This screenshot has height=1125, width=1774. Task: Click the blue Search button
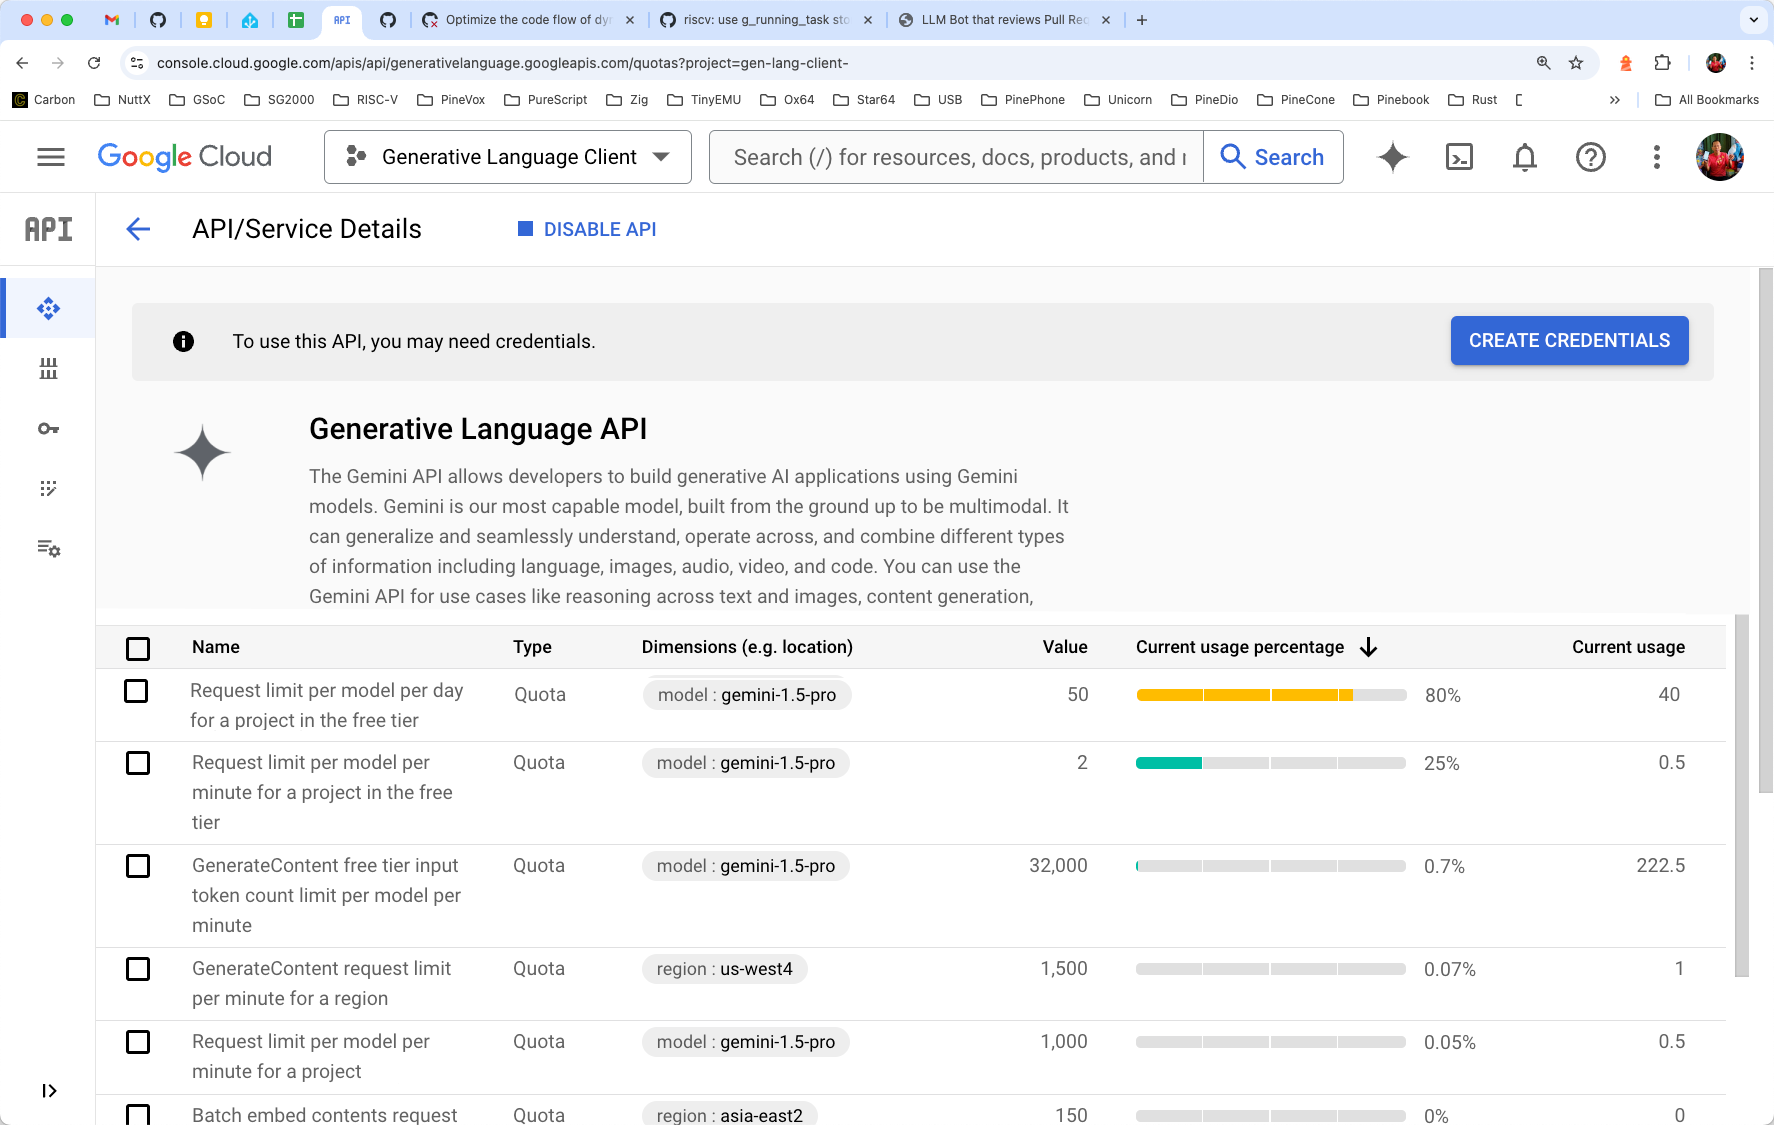(x=1273, y=157)
